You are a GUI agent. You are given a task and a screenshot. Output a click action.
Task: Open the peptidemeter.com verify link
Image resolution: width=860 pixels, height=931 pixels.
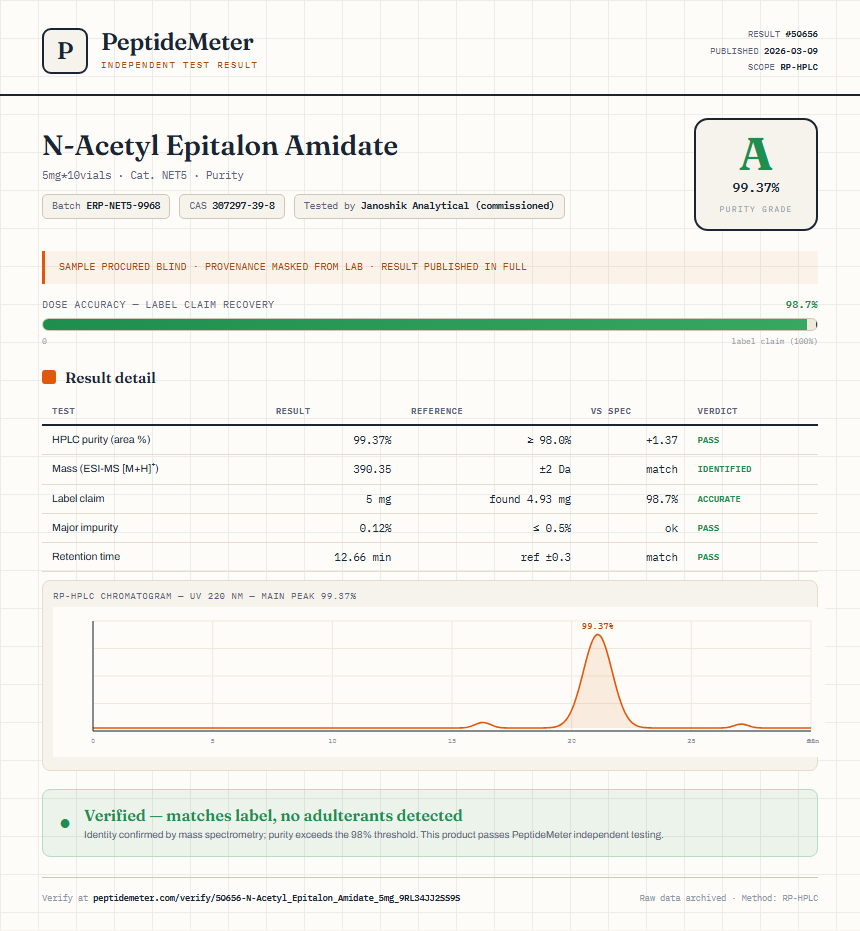[276, 898]
